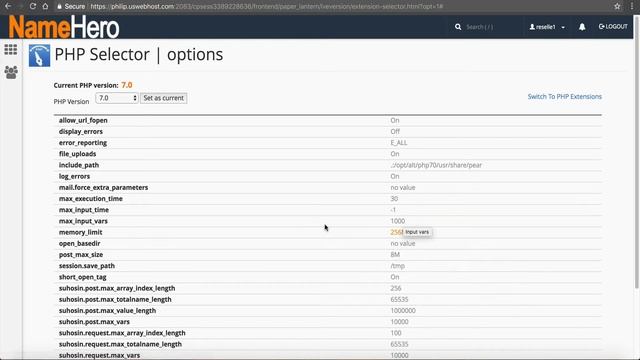Edit suhosin.request.max_totalname_length value 65535
The height and width of the screenshot is (360, 640).
pyautogui.click(x=399, y=344)
